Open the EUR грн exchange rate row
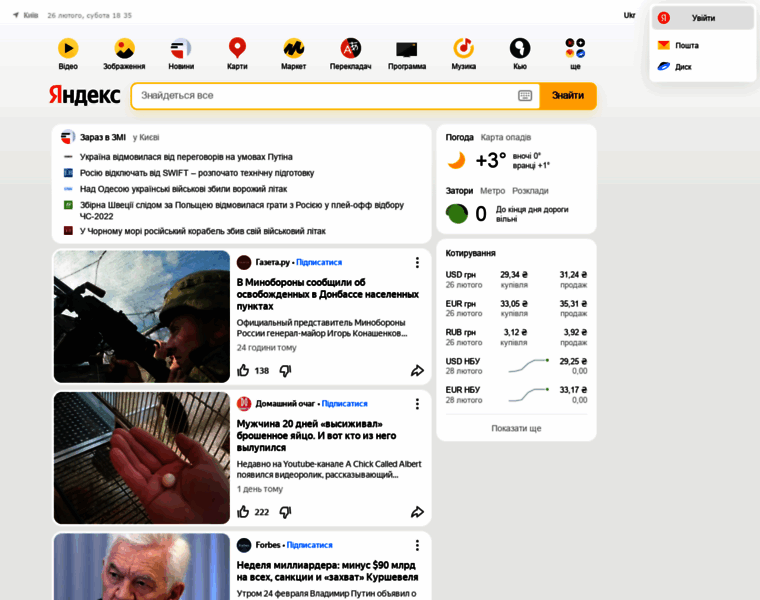Viewport: 760px width, 600px height. (x=516, y=308)
